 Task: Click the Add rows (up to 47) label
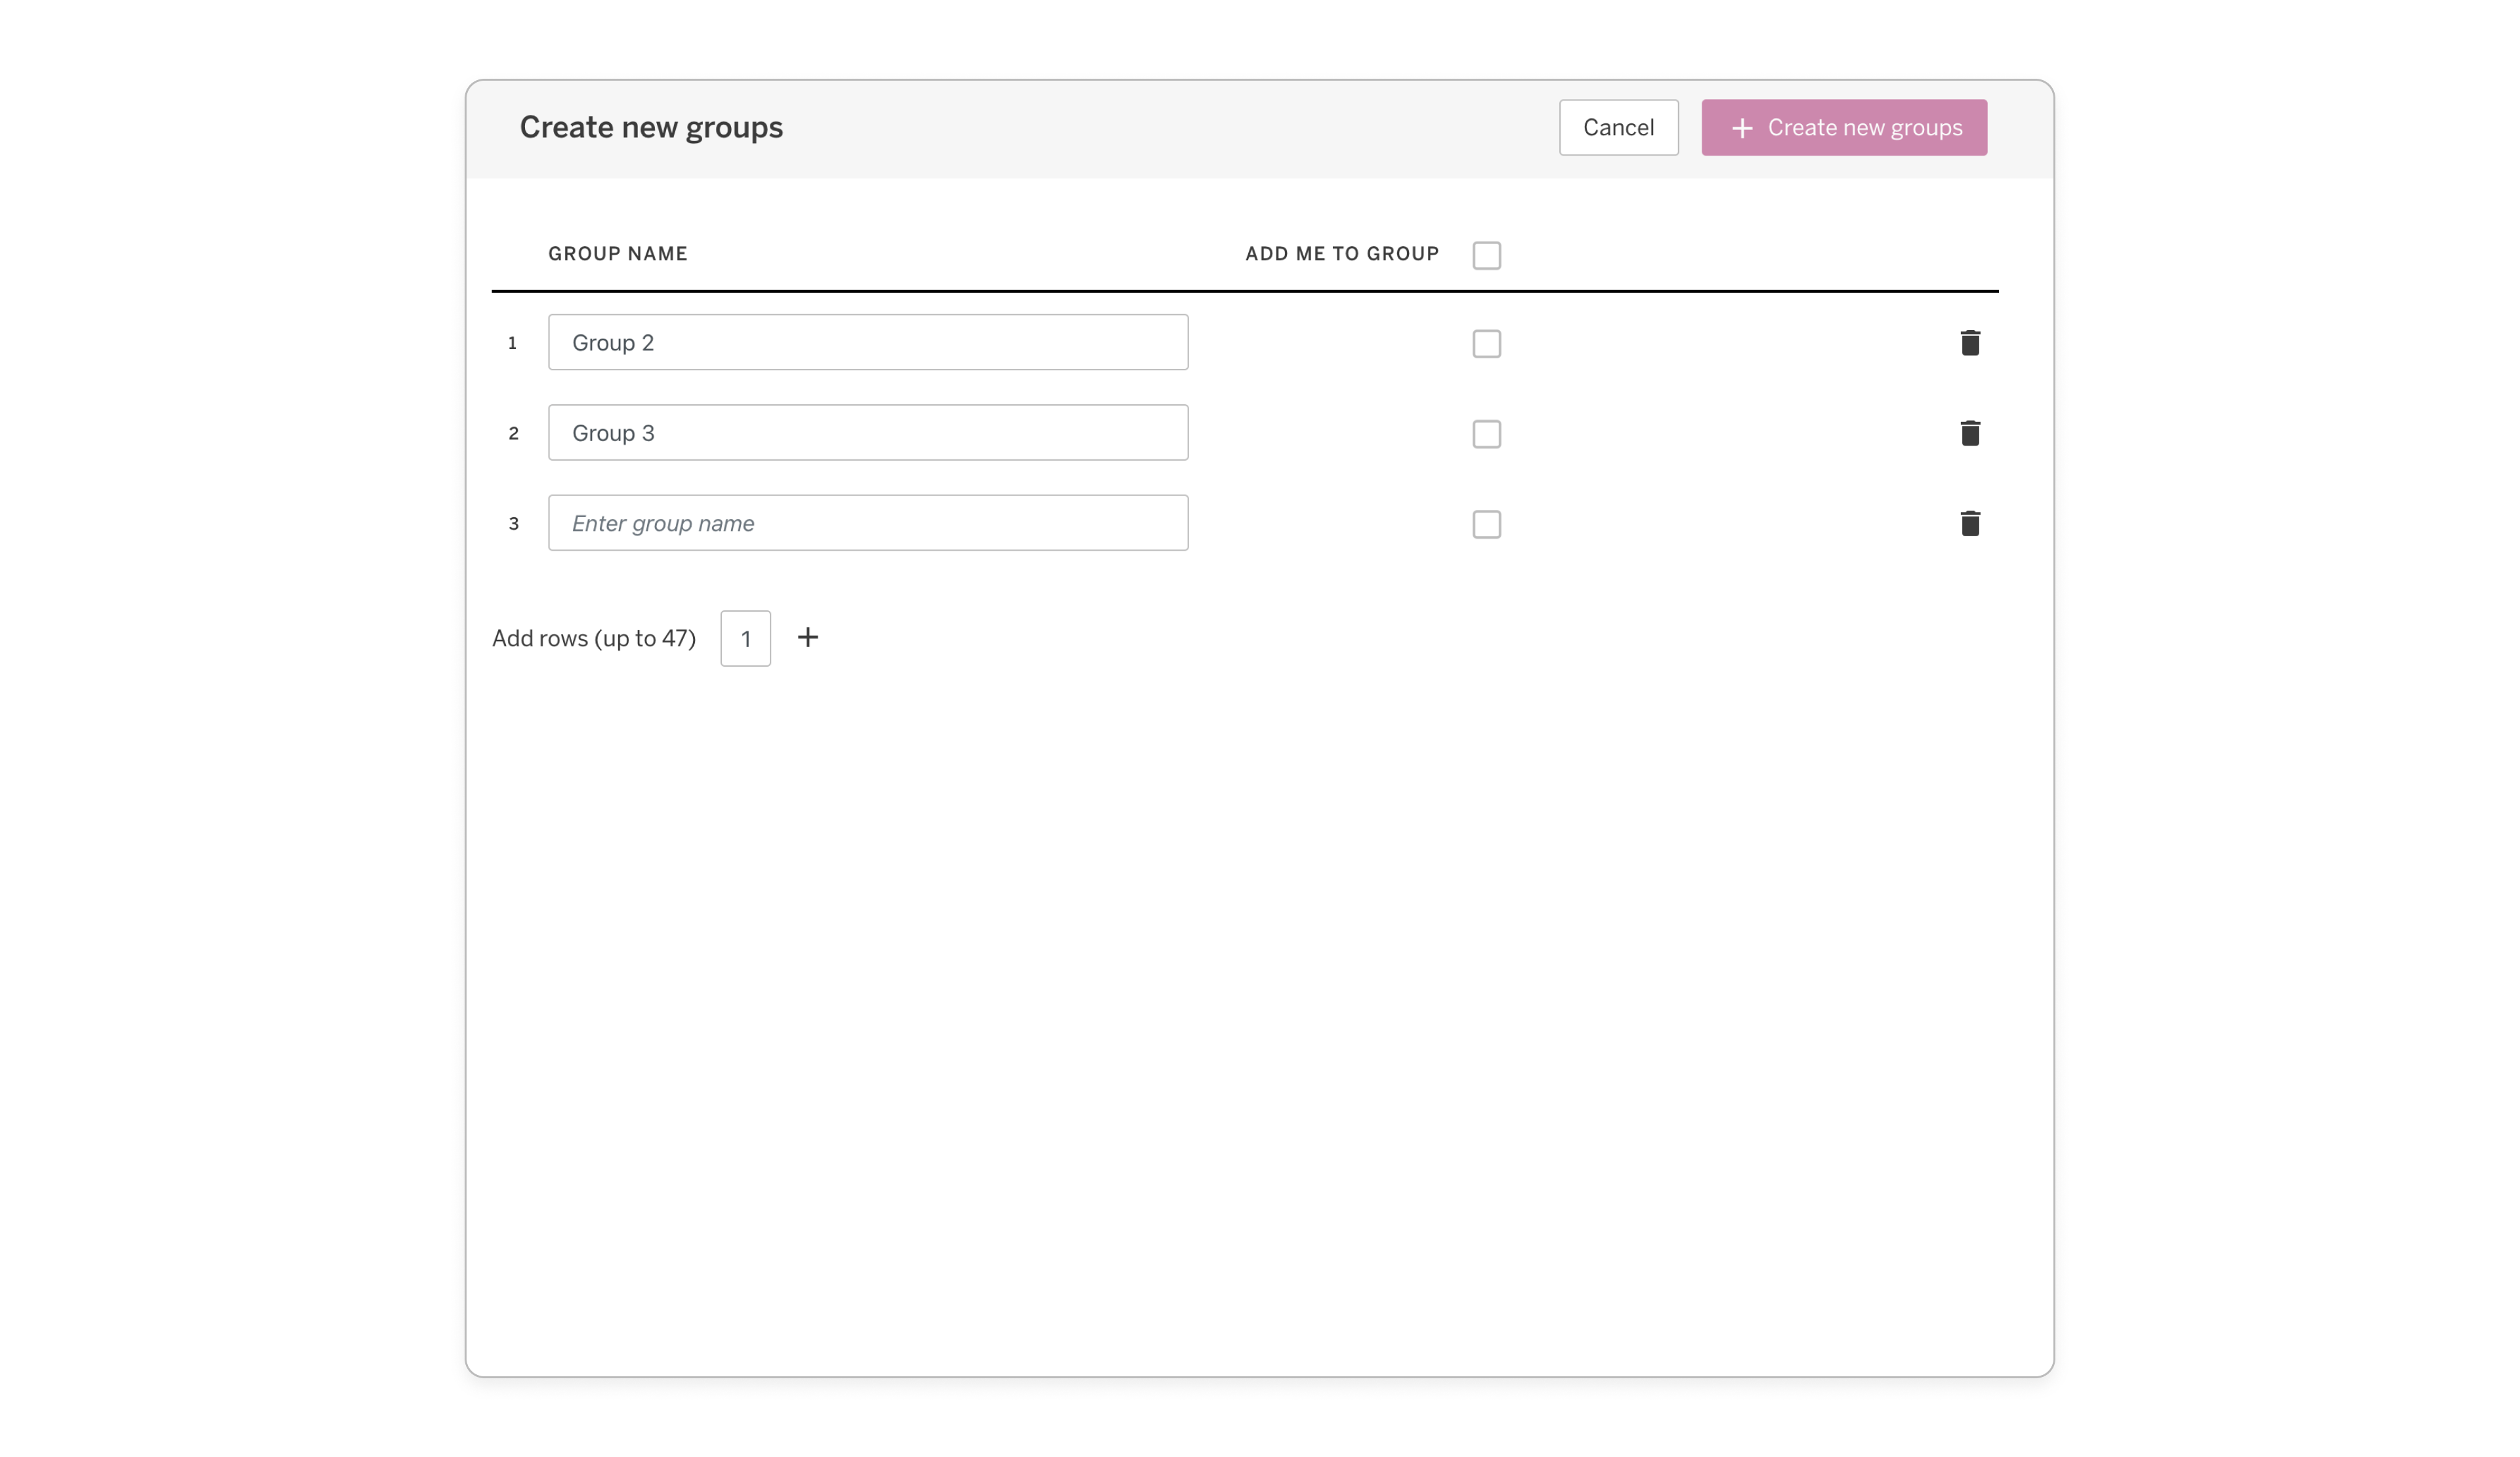[x=594, y=638]
